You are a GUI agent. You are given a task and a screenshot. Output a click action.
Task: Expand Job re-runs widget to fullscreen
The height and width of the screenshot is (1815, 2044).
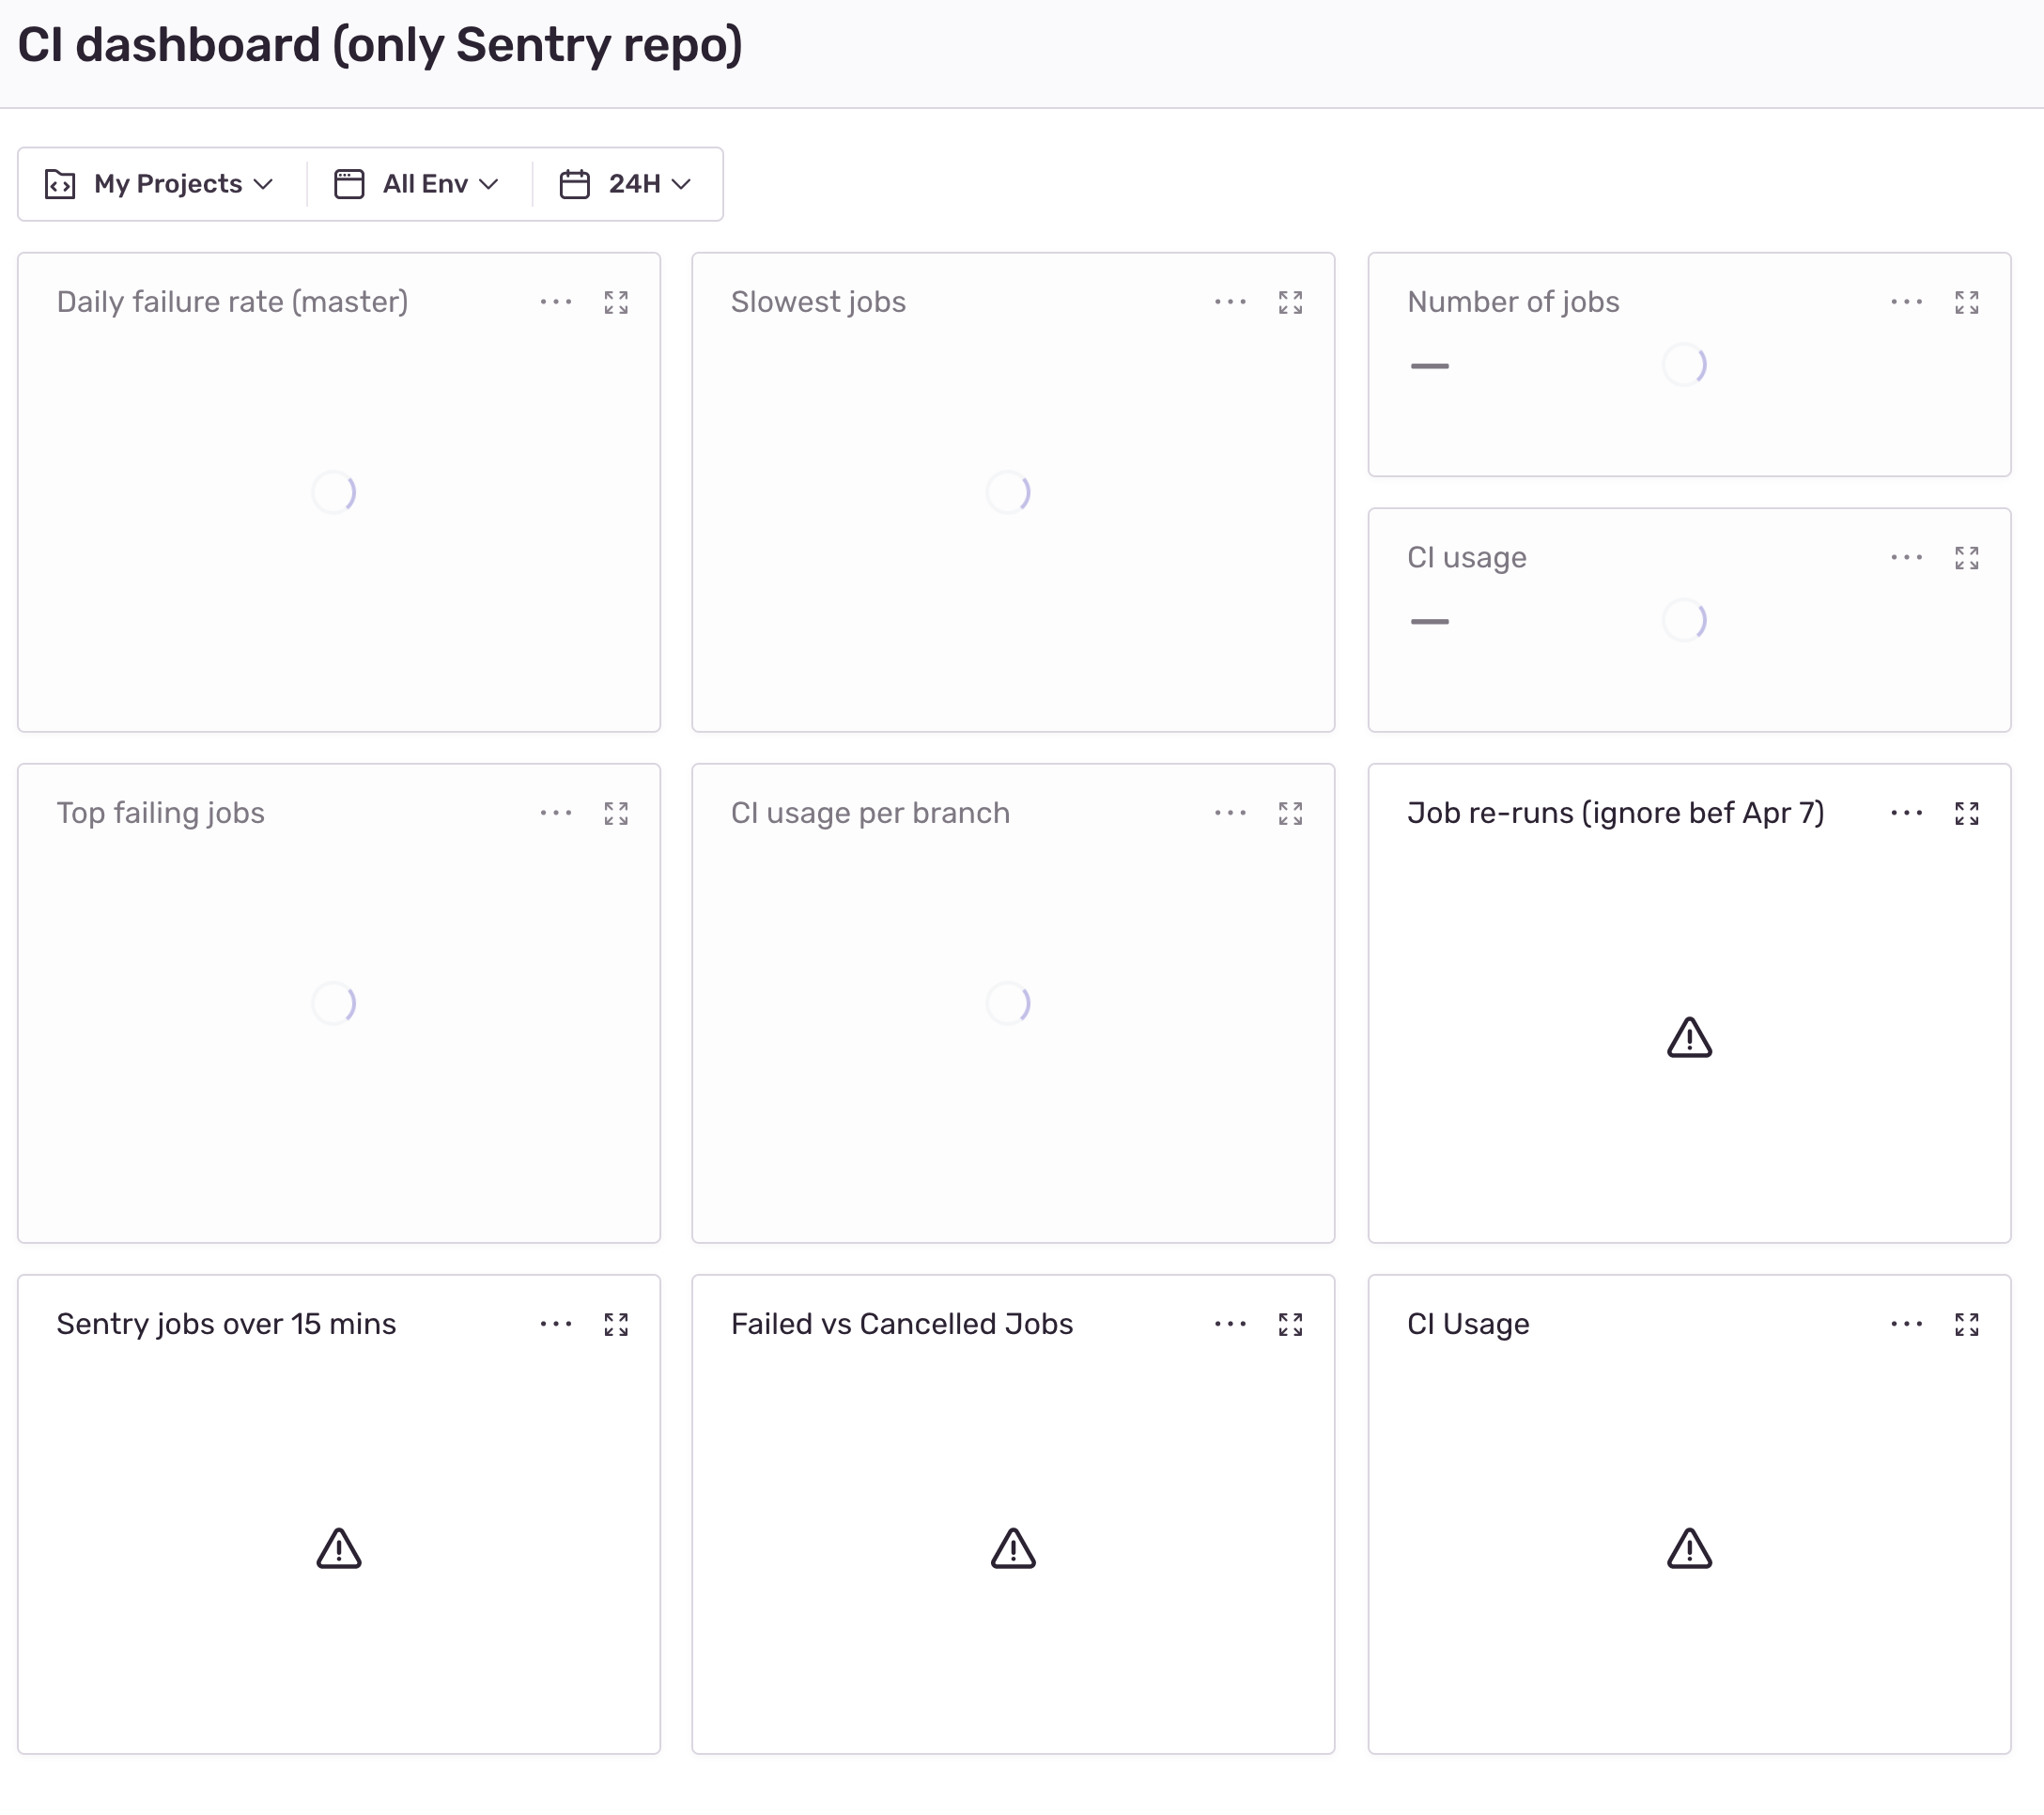click(x=1966, y=813)
